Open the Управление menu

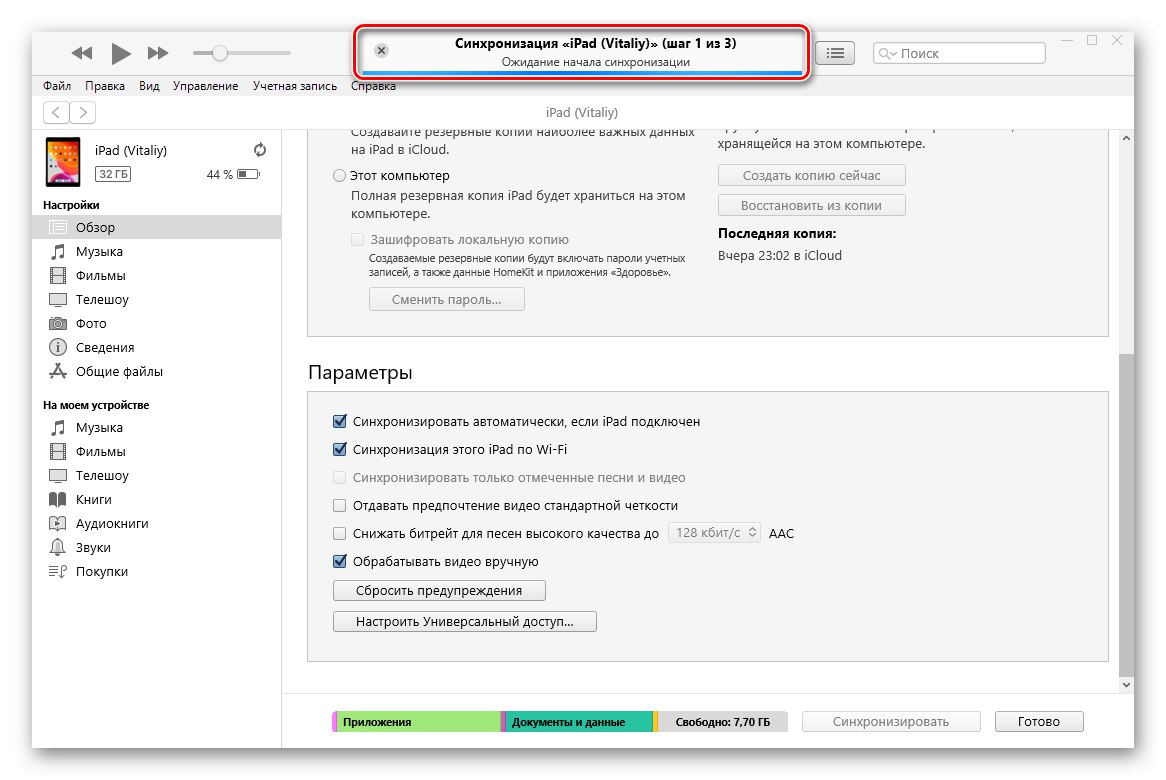click(205, 86)
